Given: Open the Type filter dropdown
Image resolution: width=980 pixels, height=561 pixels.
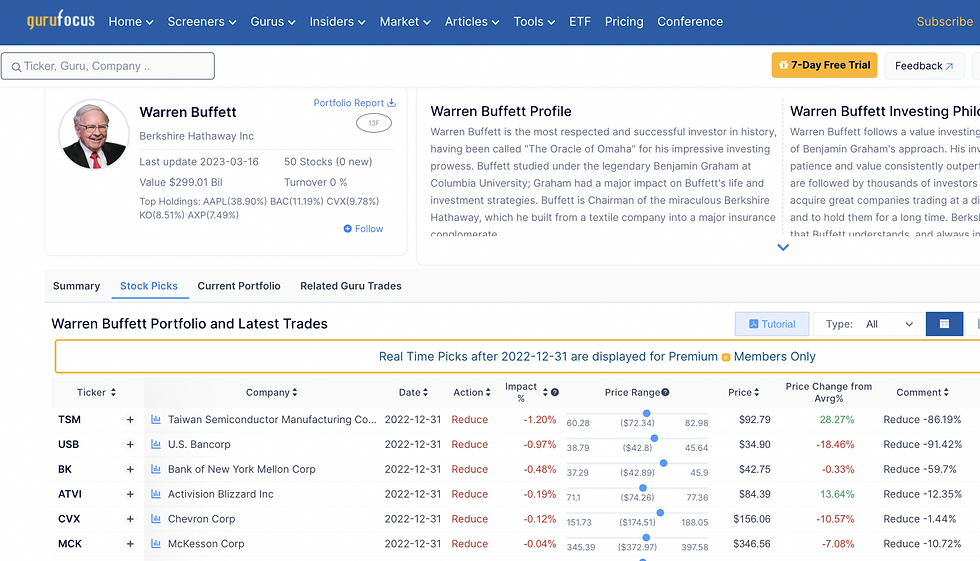Looking at the screenshot, I should [869, 324].
